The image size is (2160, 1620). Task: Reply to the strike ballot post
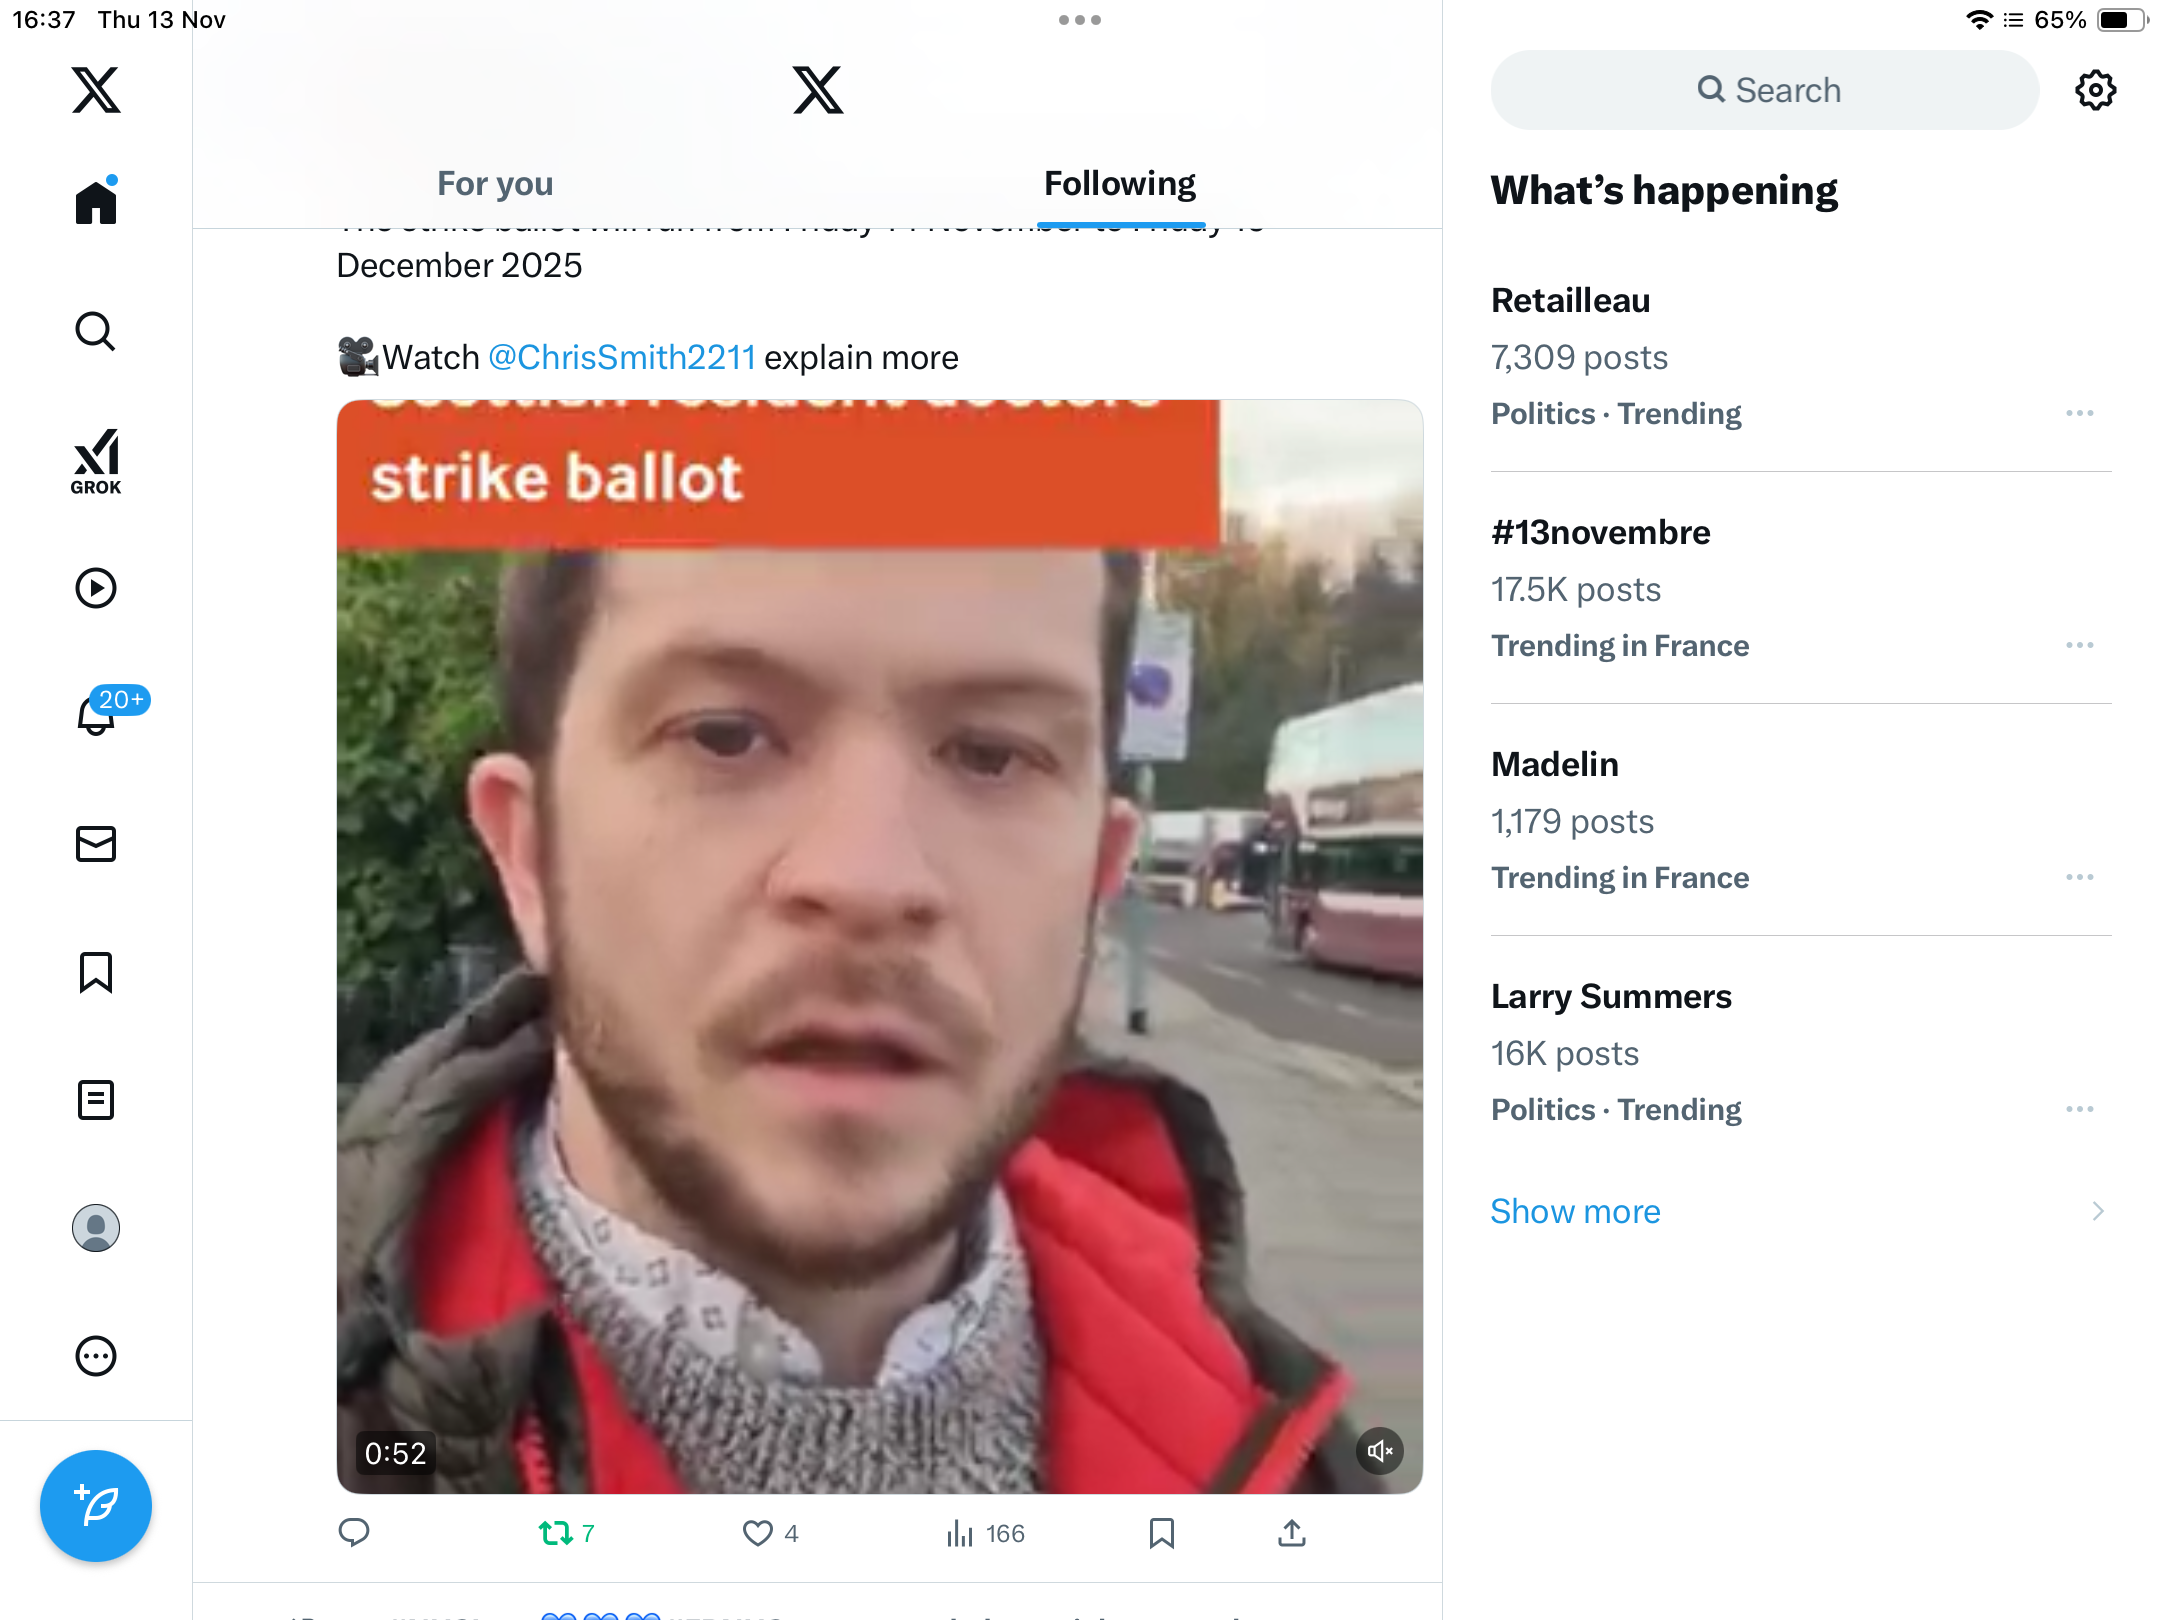[354, 1533]
